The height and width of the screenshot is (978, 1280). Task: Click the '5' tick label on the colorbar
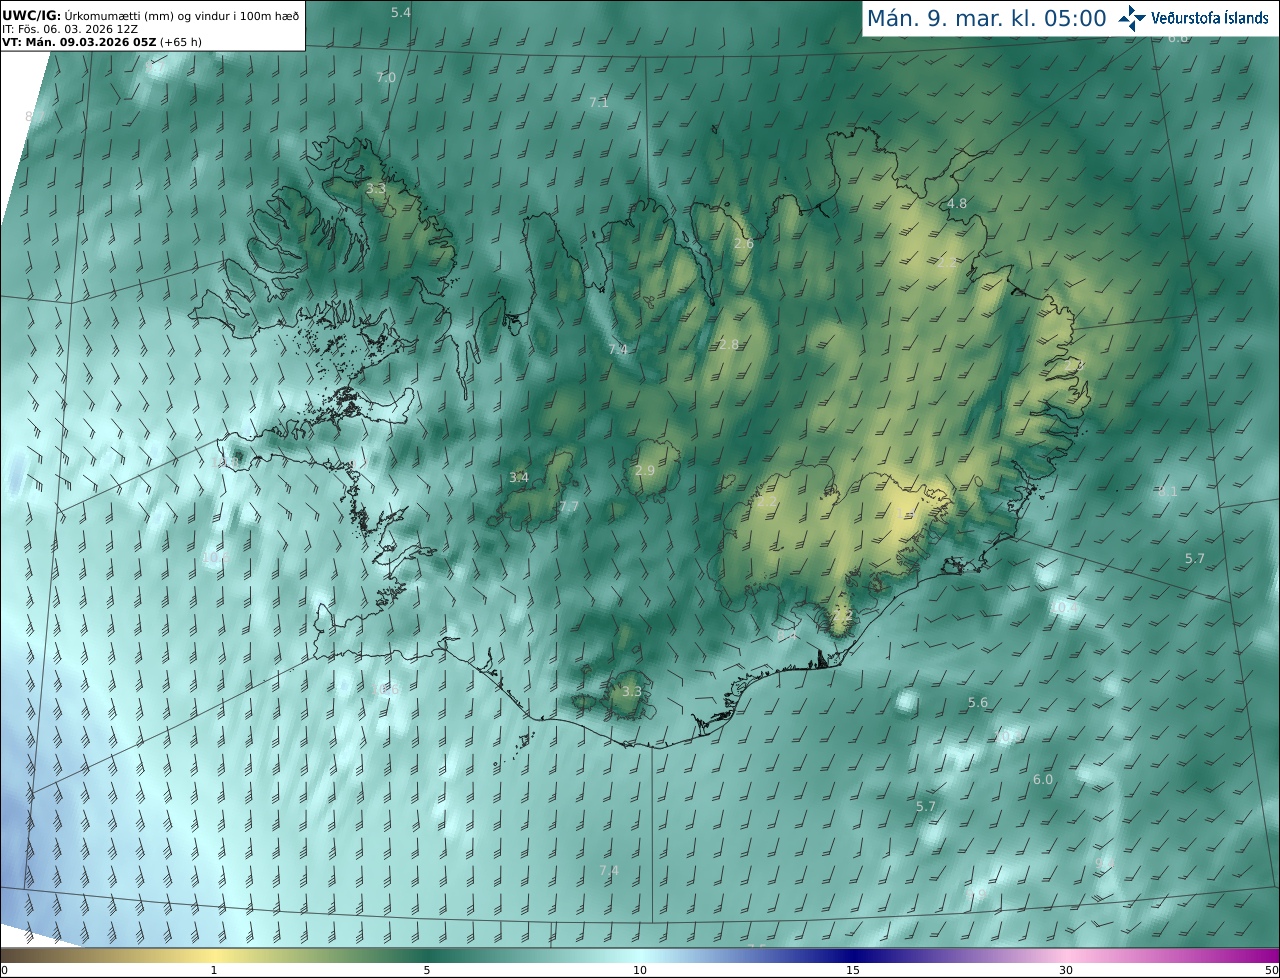click(427, 970)
